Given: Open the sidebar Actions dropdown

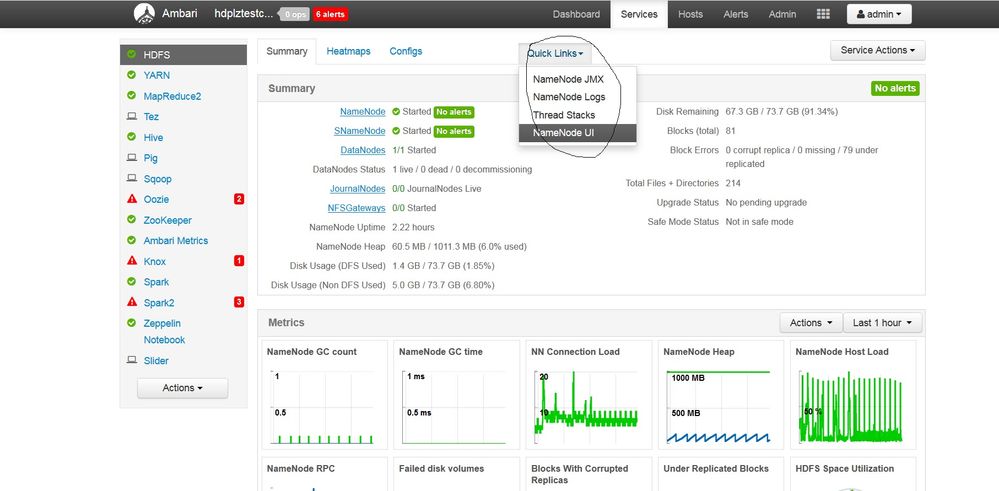Looking at the screenshot, I should click(x=182, y=388).
